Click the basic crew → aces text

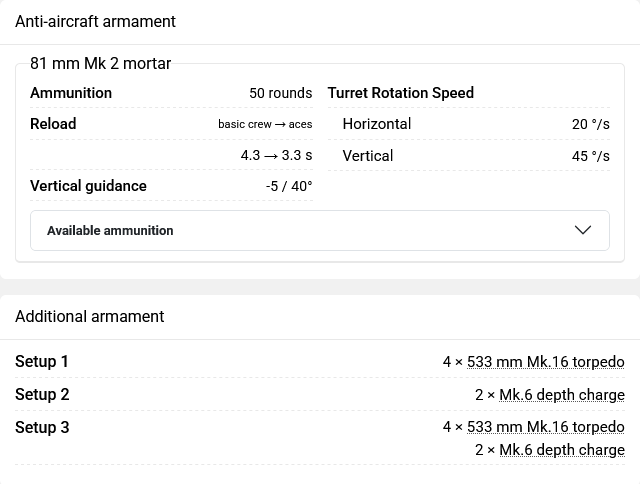click(265, 124)
